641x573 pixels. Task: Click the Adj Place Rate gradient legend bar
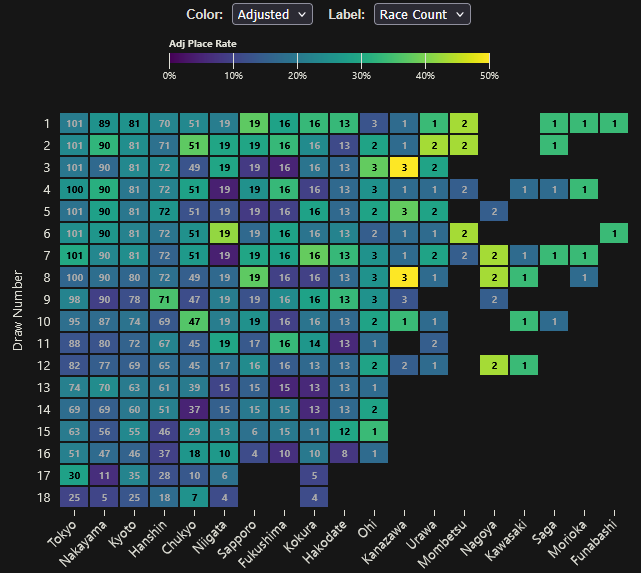[329, 58]
